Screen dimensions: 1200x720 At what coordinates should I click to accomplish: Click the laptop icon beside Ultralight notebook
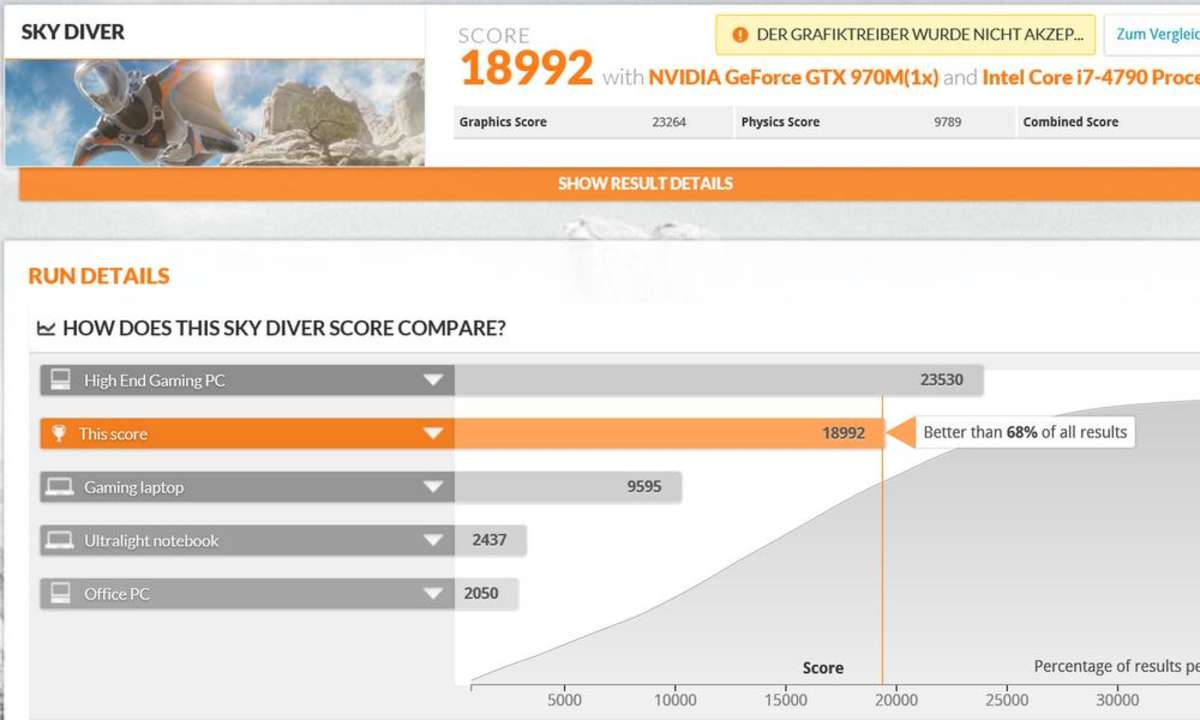pos(60,540)
